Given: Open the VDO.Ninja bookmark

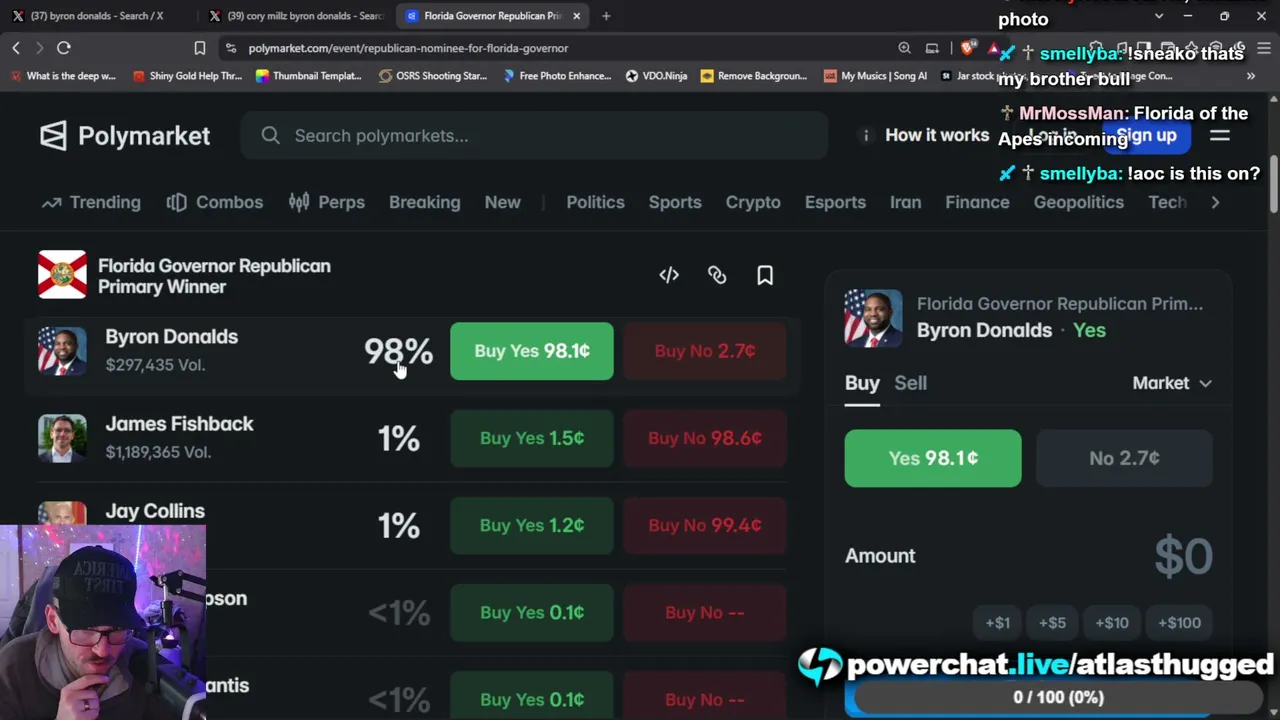Looking at the screenshot, I should coord(656,76).
